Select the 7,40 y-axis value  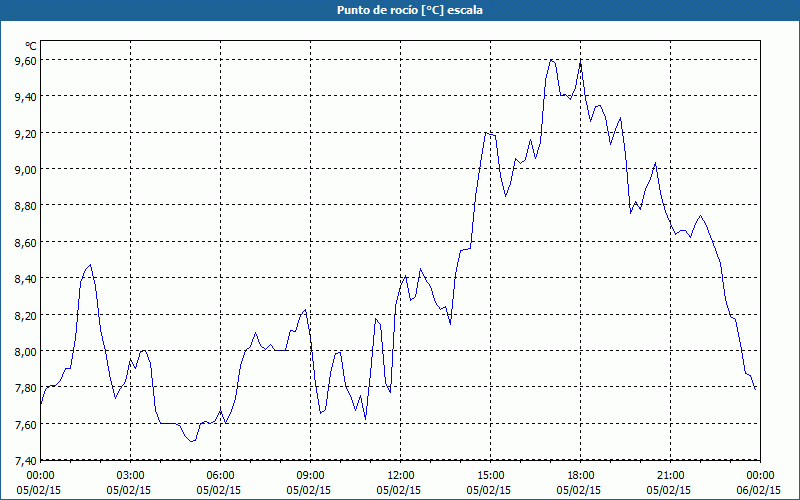tap(26, 461)
